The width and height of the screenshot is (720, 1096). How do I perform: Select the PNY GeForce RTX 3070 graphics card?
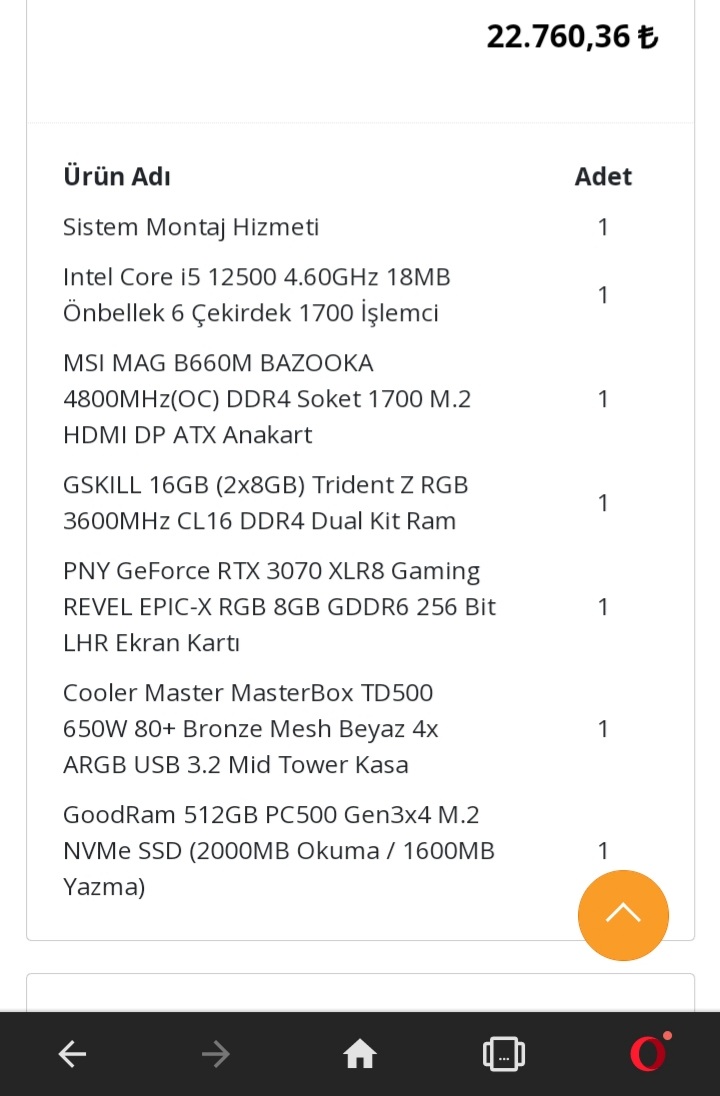click(x=279, y=607)
